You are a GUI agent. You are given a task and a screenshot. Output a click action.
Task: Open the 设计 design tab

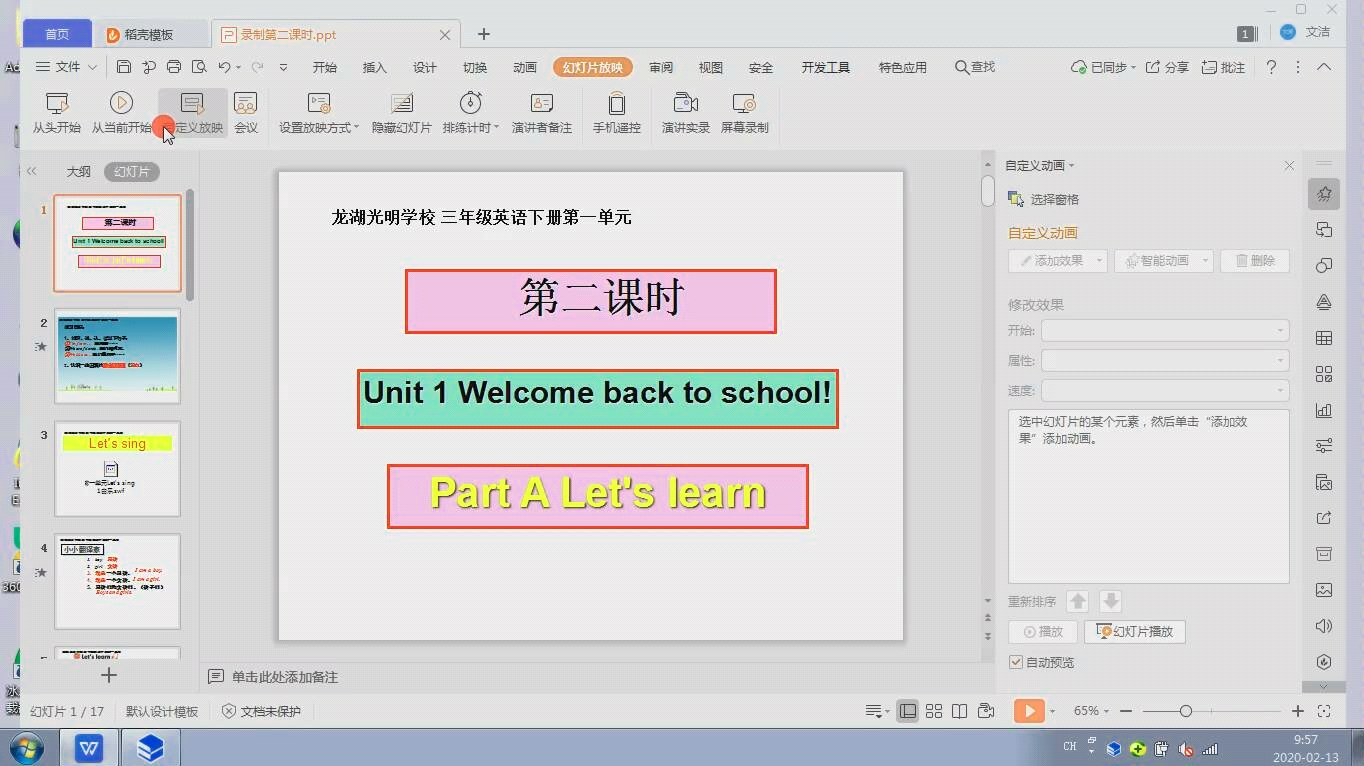(424, 67)
